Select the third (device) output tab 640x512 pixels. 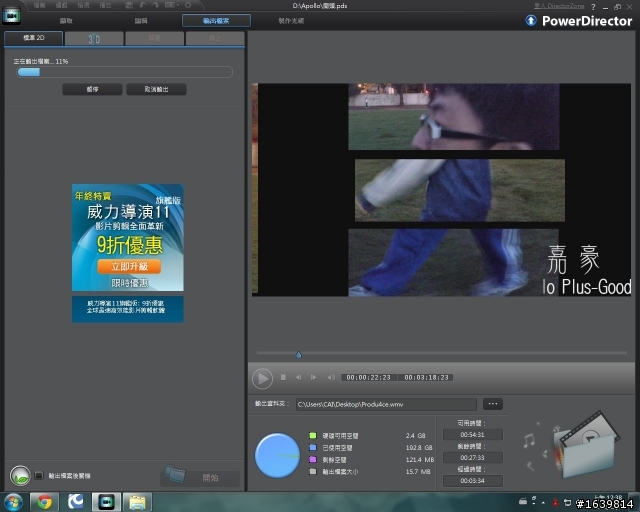point(154,39)
